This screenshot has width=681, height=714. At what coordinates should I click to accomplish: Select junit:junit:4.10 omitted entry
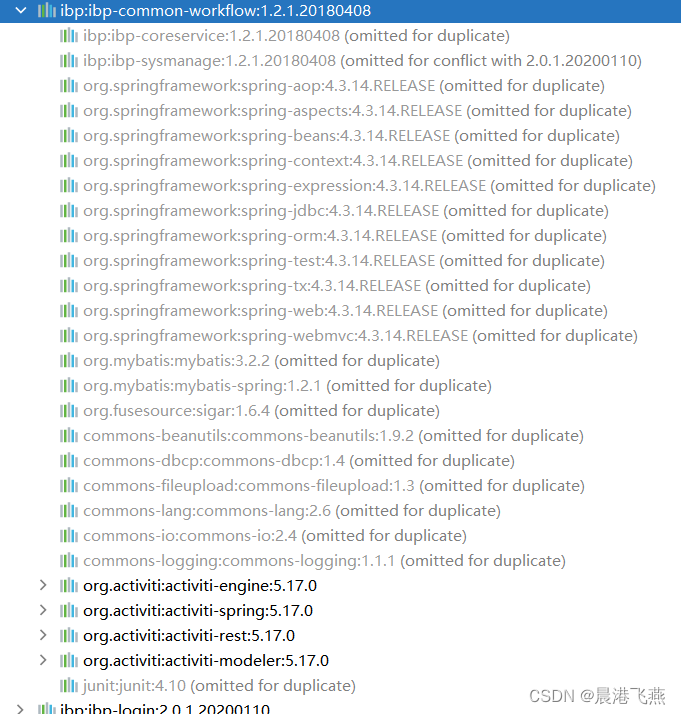pyautogui.click(x=219, y=686)
